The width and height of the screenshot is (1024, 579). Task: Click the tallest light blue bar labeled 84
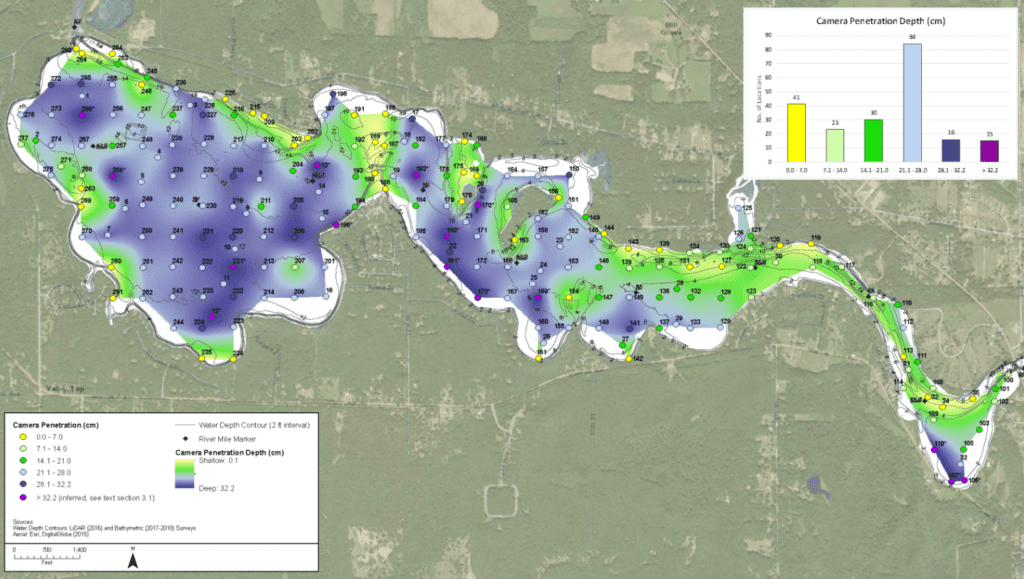tap(912, 102)
